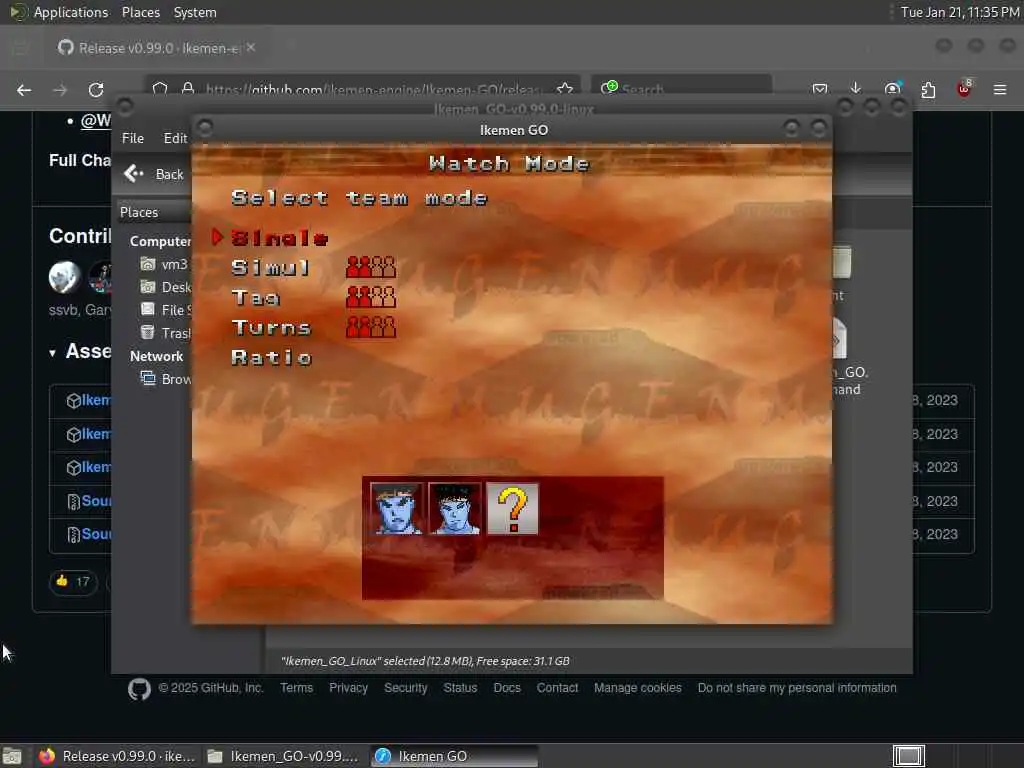The image size is (1024, 768).
Task: Click the site security padlock icon
Action: click(188, 89)
